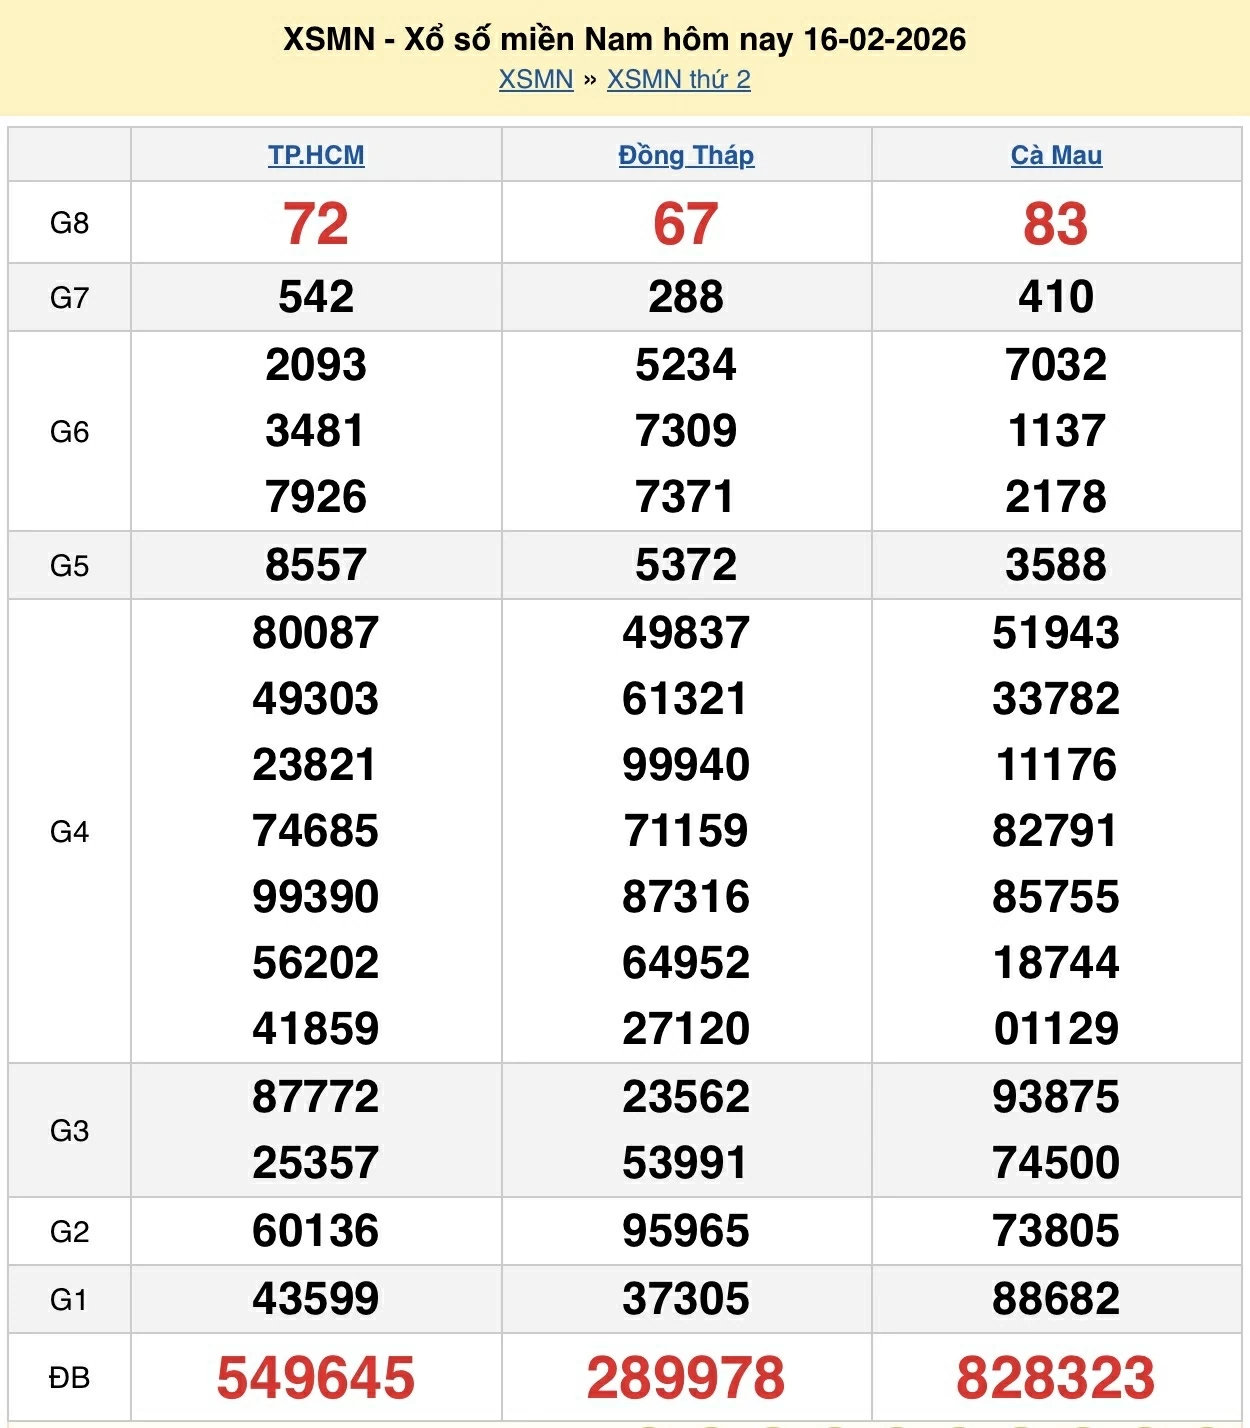Open the TP.HCM province link
The width and height of the screenshot is (1250, 1428).
[316, 156]
